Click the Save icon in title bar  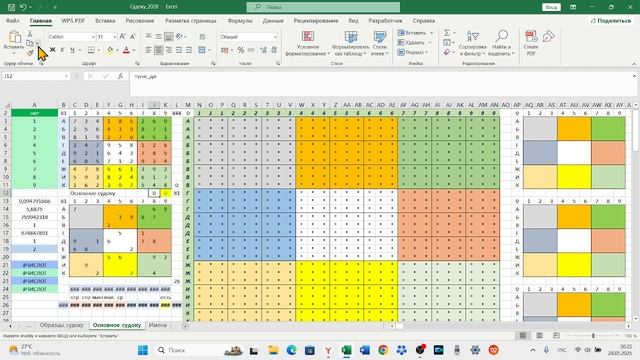(x=11, y=7)
